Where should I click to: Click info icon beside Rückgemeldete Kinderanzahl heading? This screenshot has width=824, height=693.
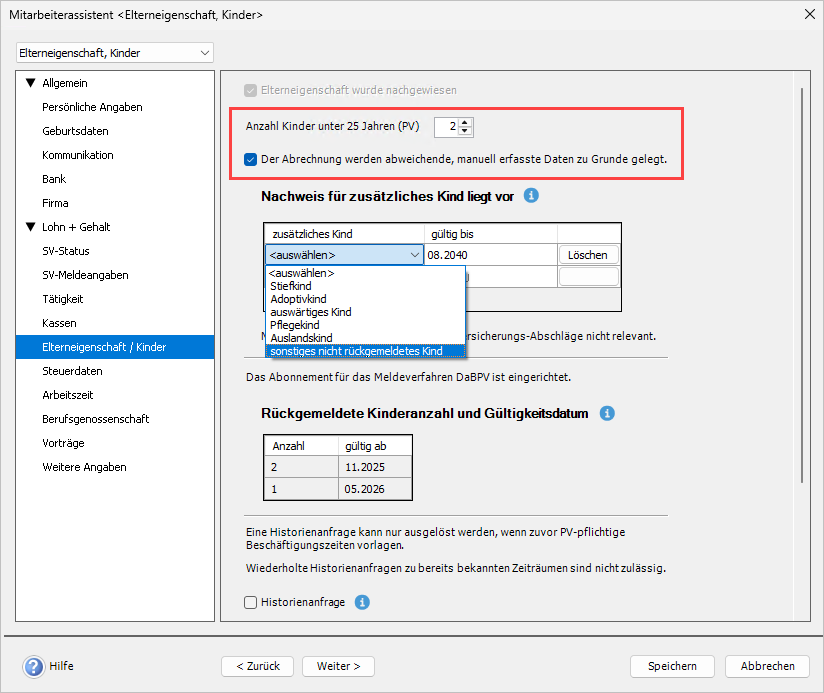point(607,413)
